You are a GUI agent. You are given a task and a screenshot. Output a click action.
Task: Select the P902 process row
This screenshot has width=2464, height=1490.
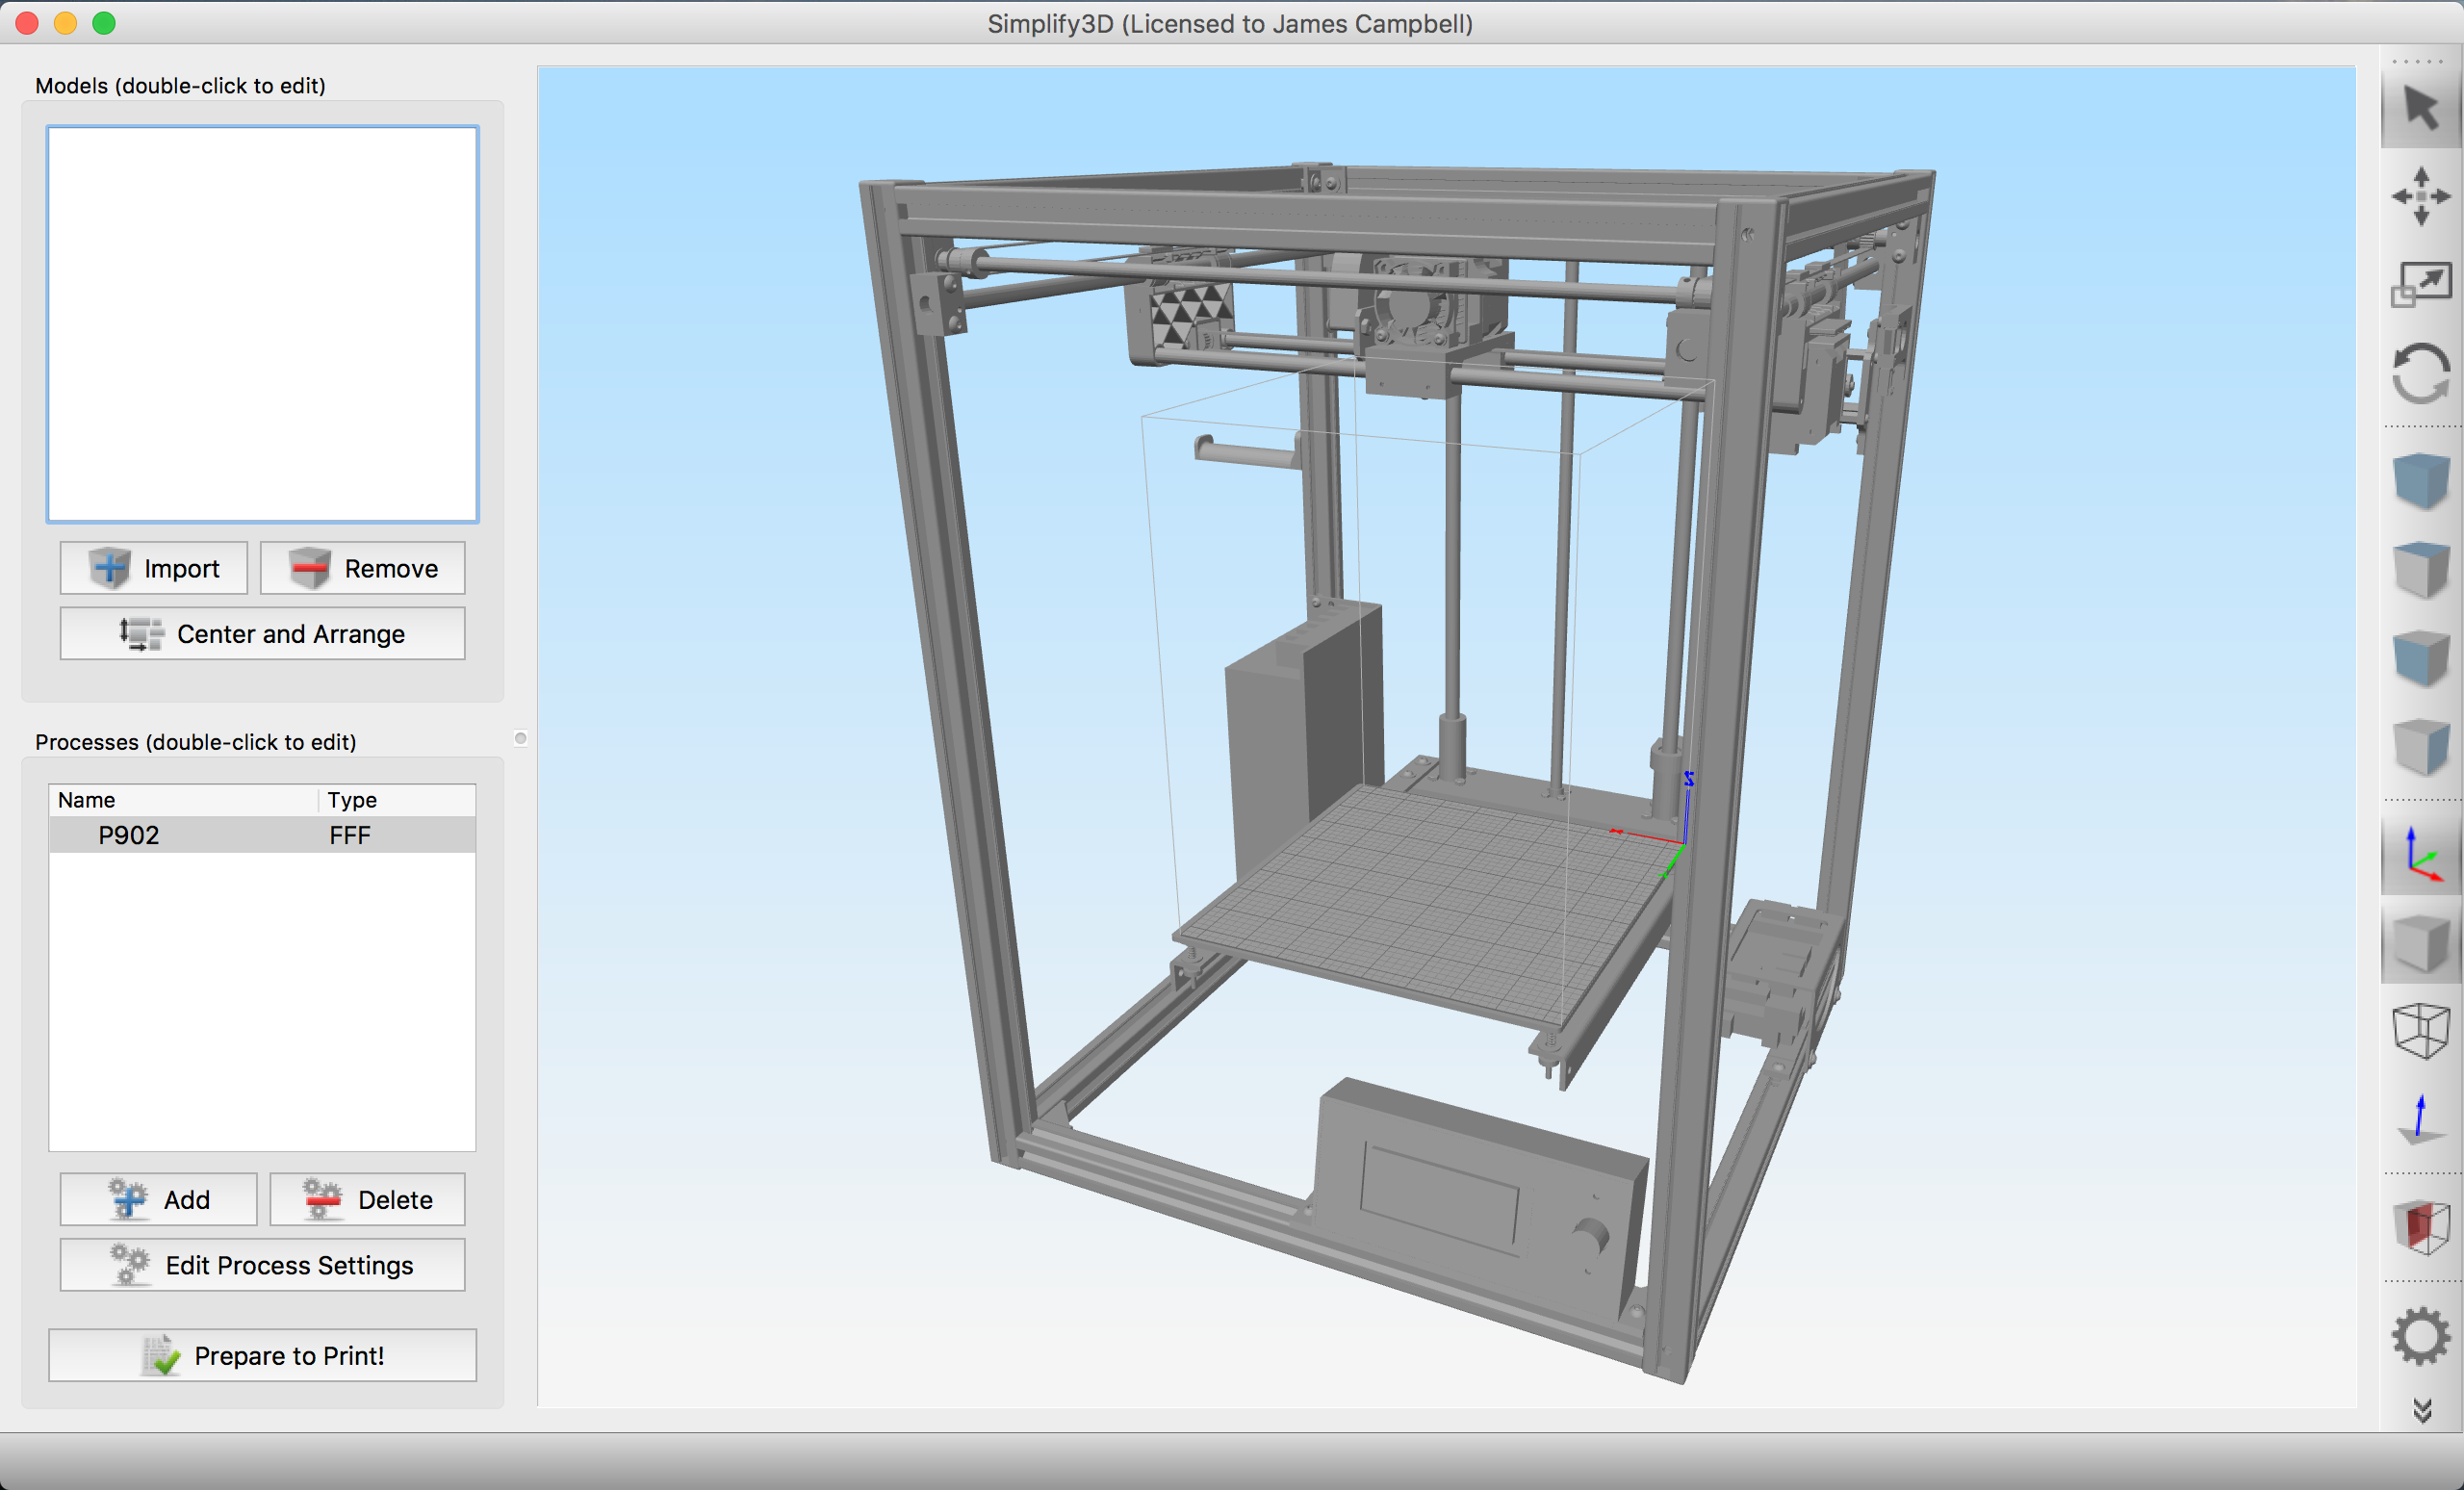[x=262, y=835]
